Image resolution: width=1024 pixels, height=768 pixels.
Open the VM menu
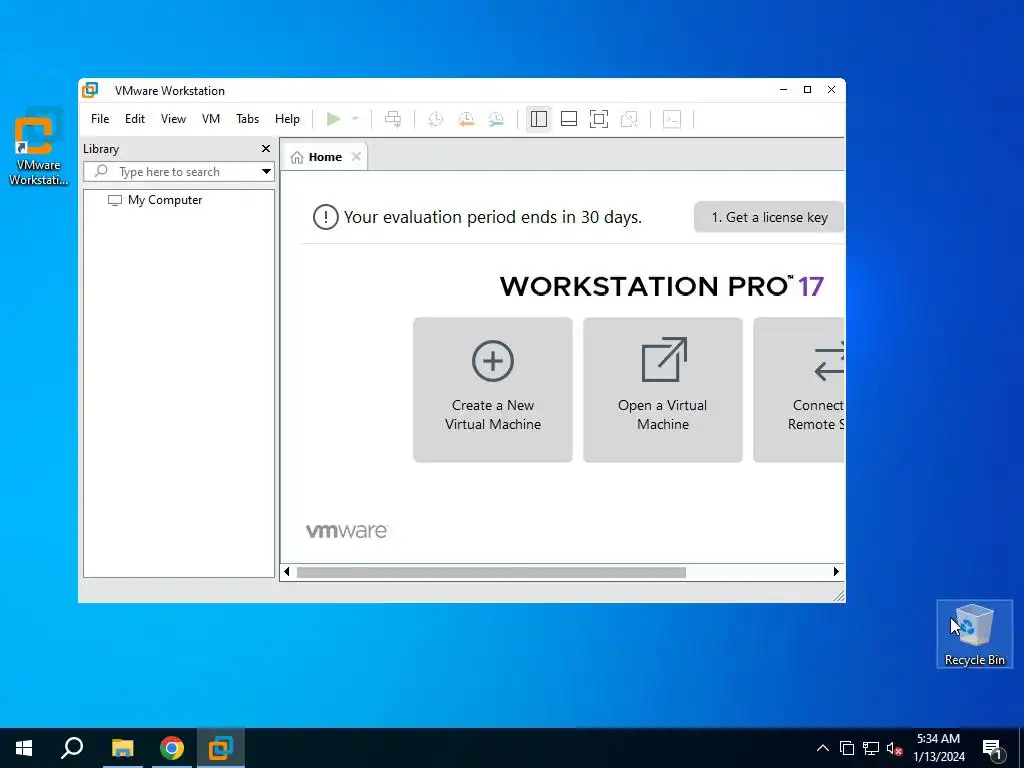point(211,119)
